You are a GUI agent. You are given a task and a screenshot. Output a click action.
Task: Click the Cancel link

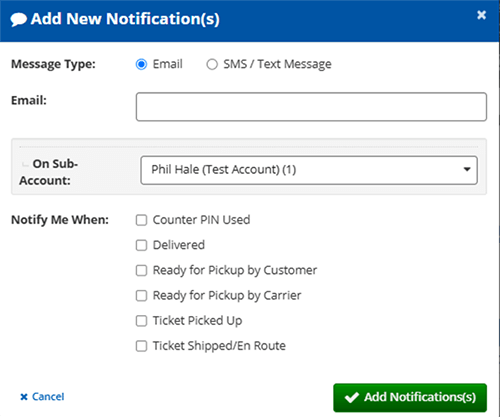pyautogui.click(x=42, y=397)
